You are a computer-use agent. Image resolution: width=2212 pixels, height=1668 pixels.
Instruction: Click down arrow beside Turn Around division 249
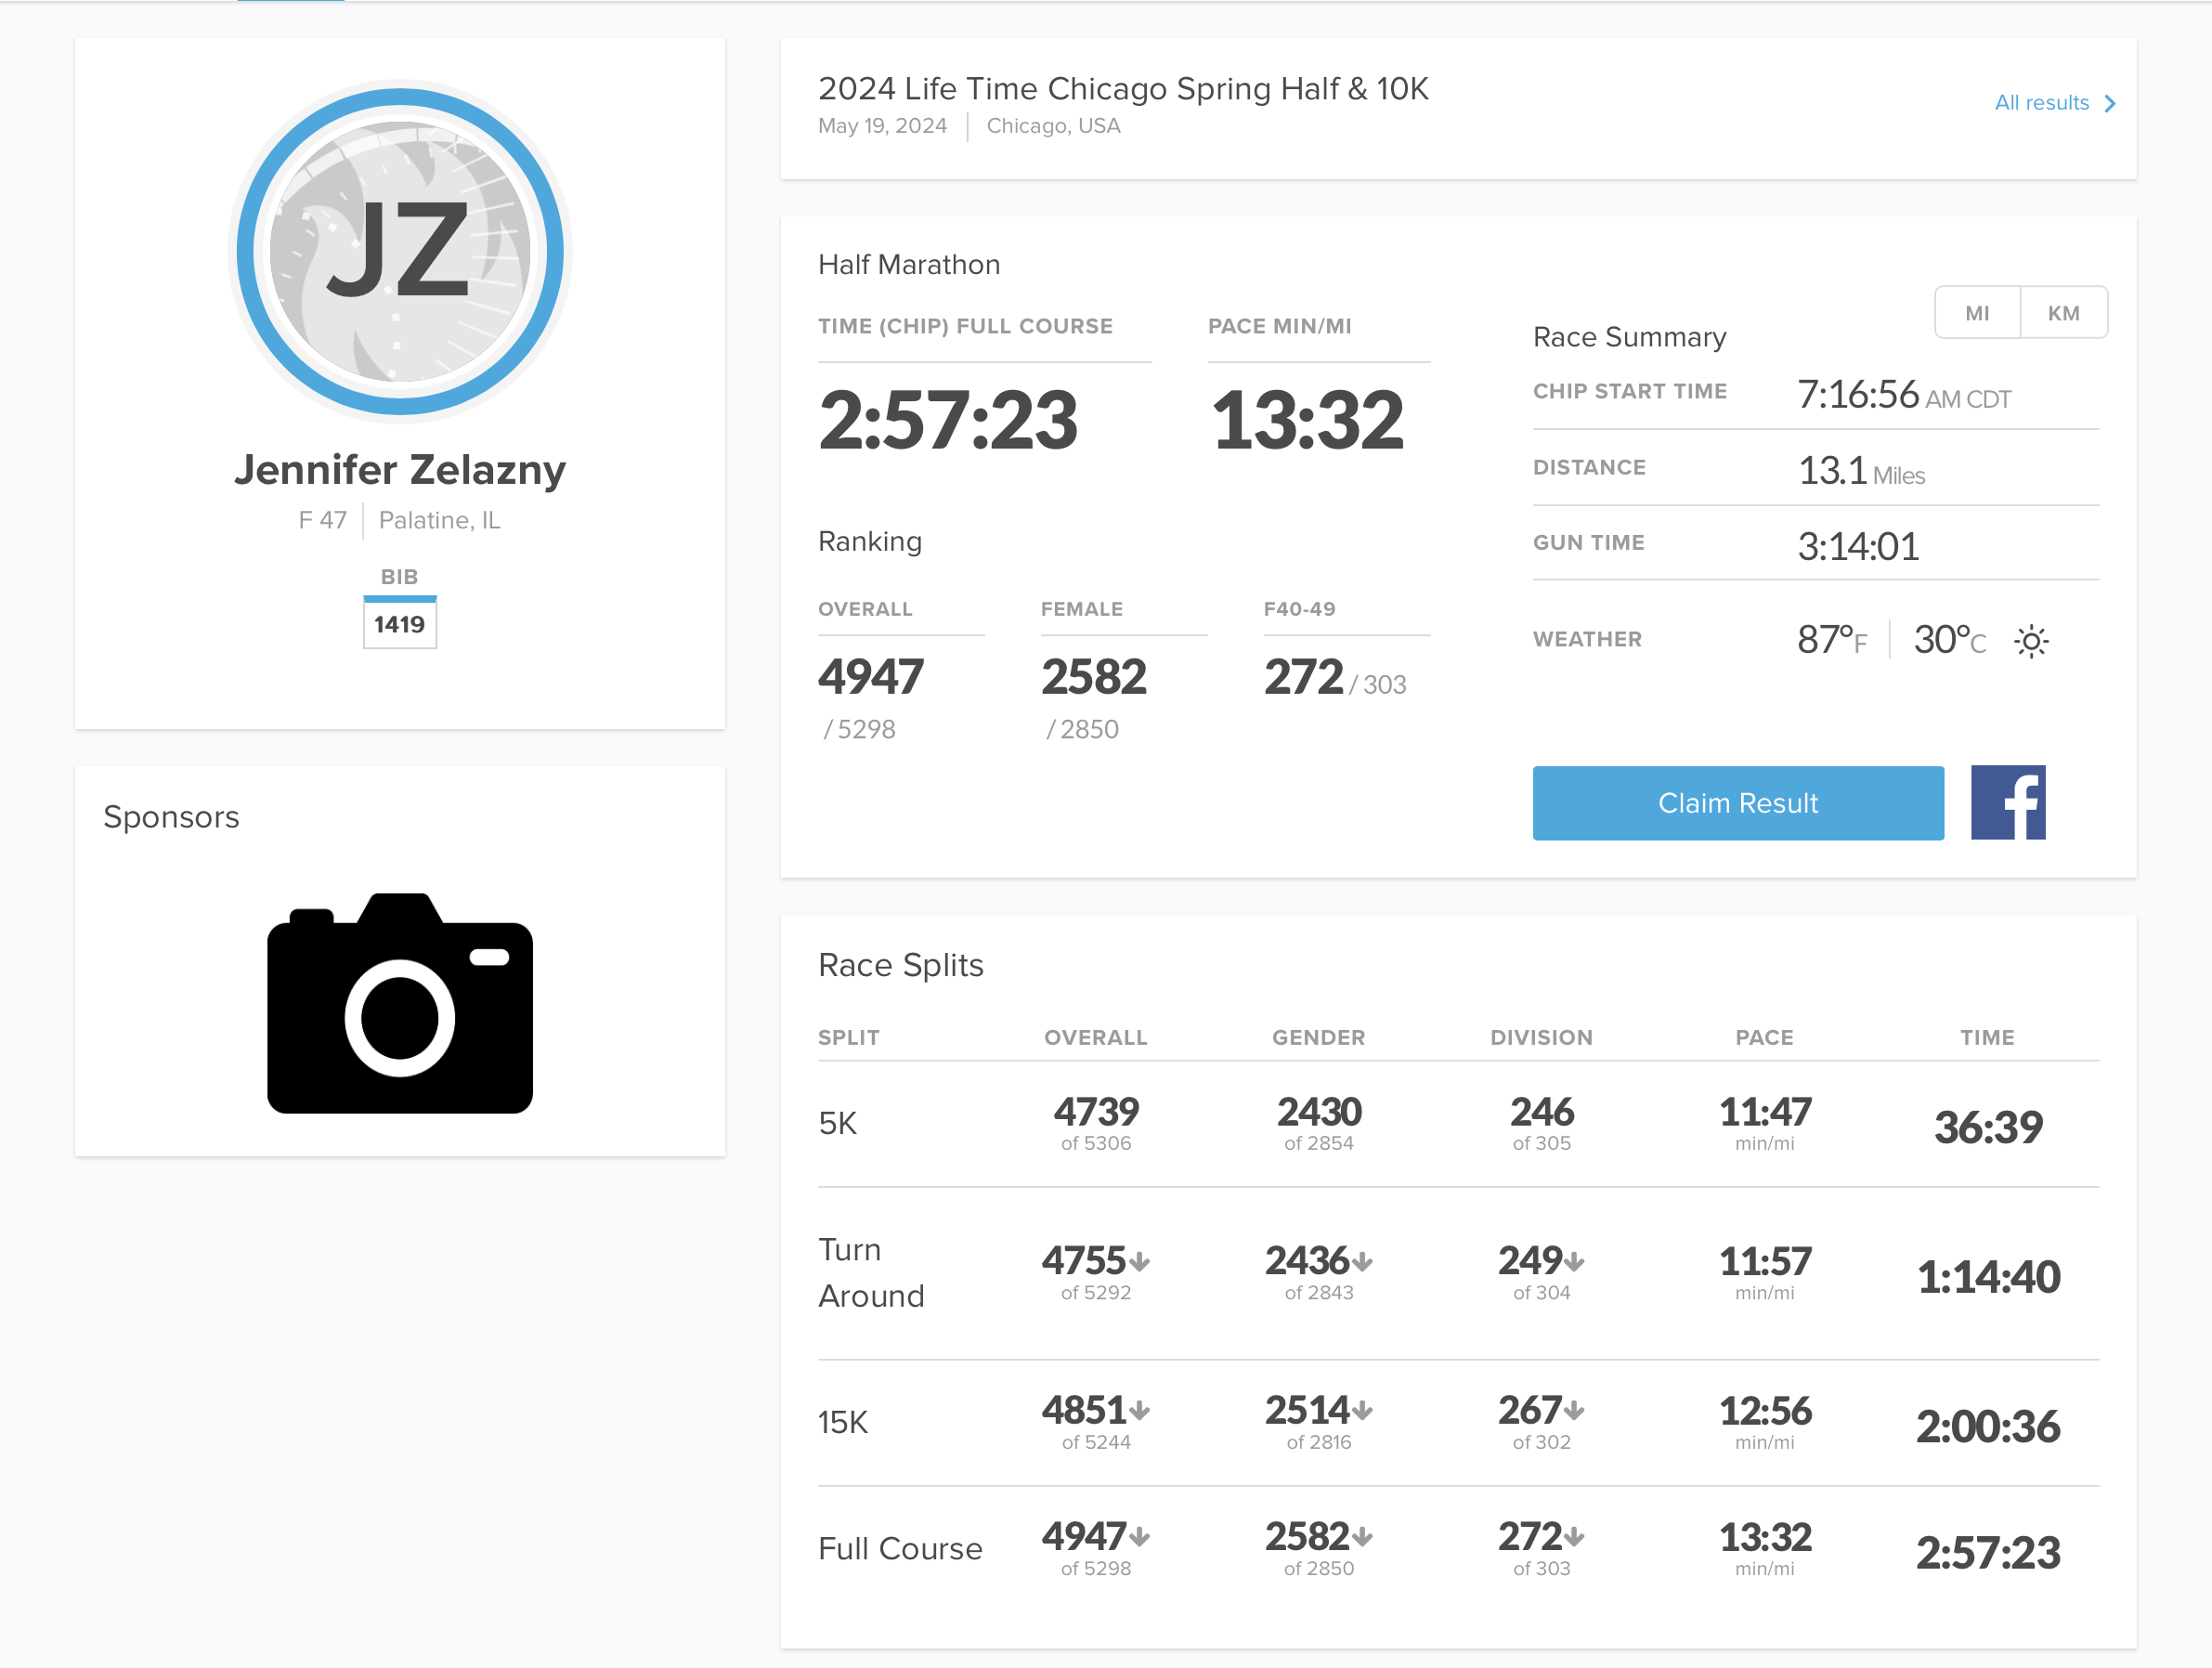click(1575, 1263)
